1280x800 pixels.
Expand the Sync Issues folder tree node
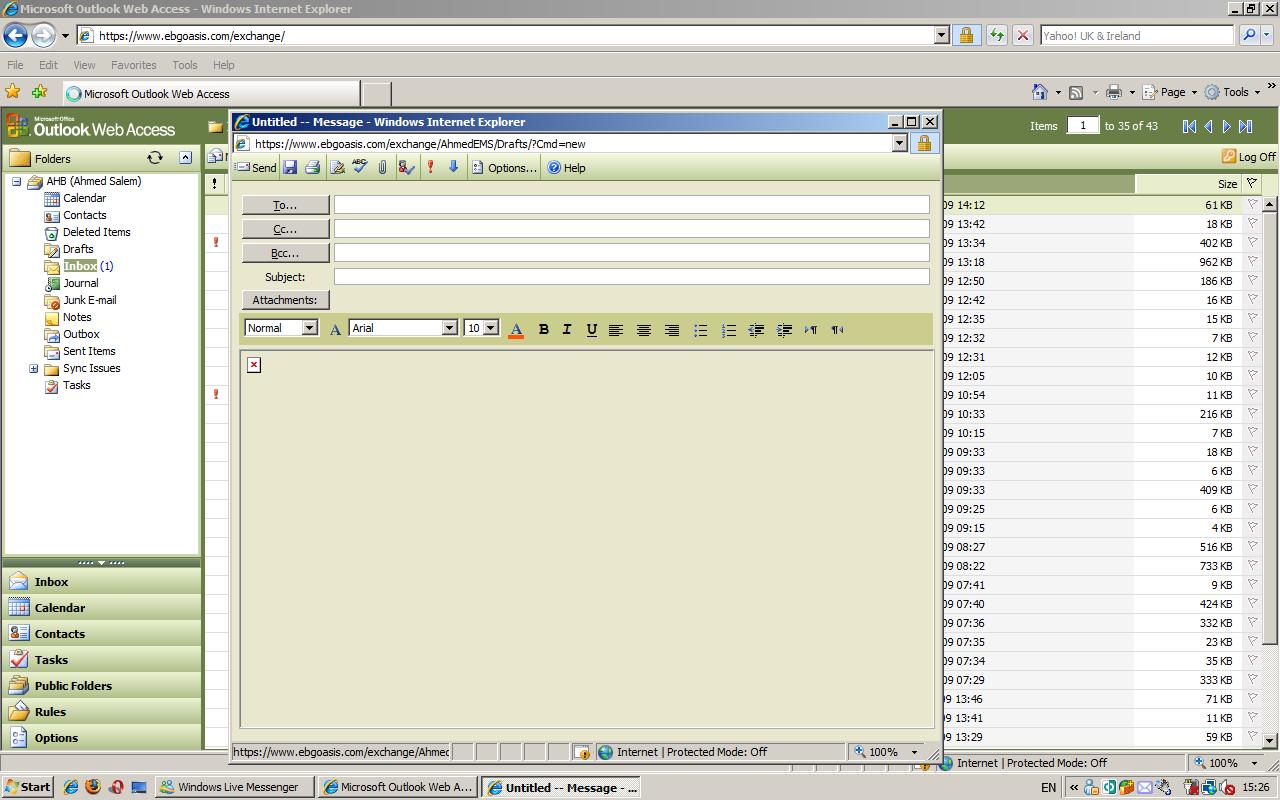tap(33, 369)
